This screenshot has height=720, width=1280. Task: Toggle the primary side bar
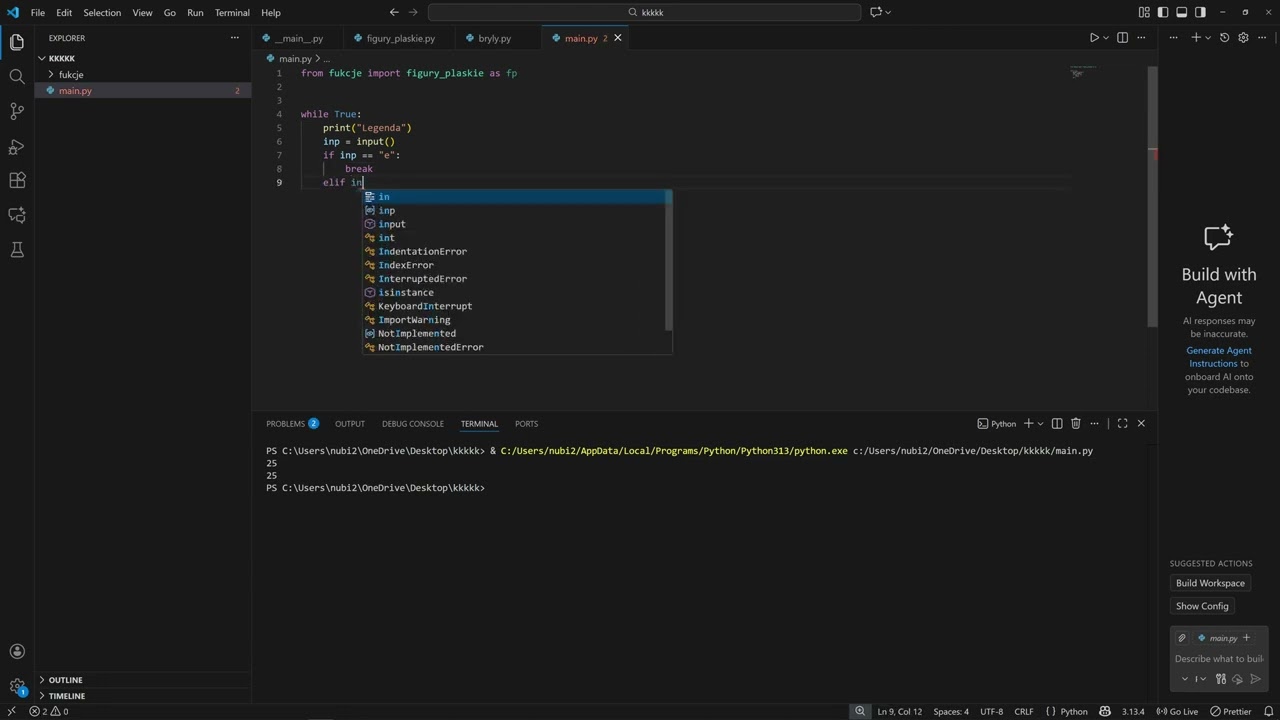[1163, 12]
